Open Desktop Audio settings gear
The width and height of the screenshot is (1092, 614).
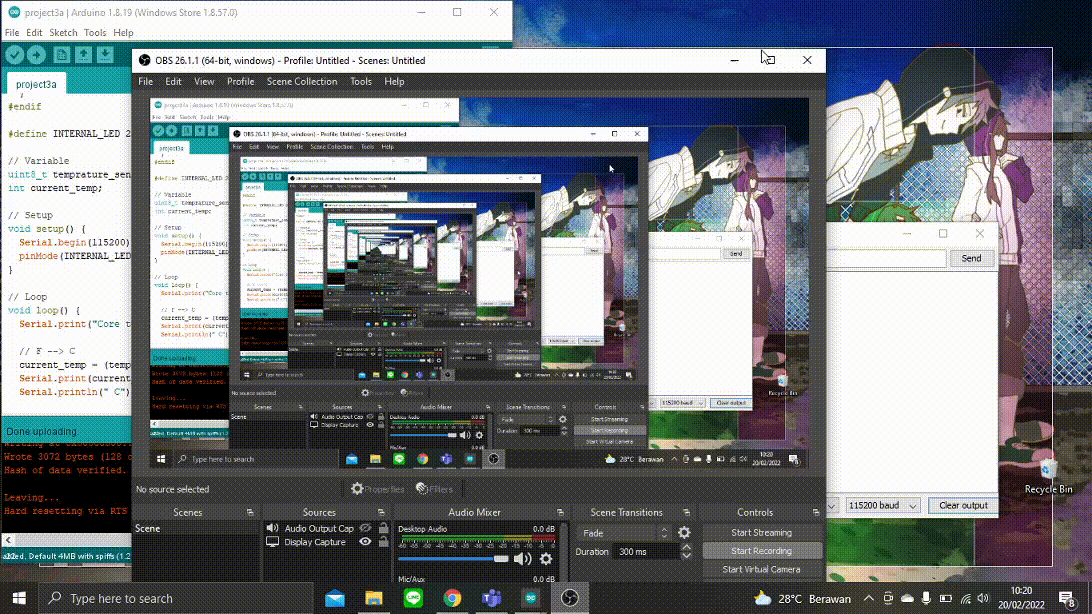point(546,558)
